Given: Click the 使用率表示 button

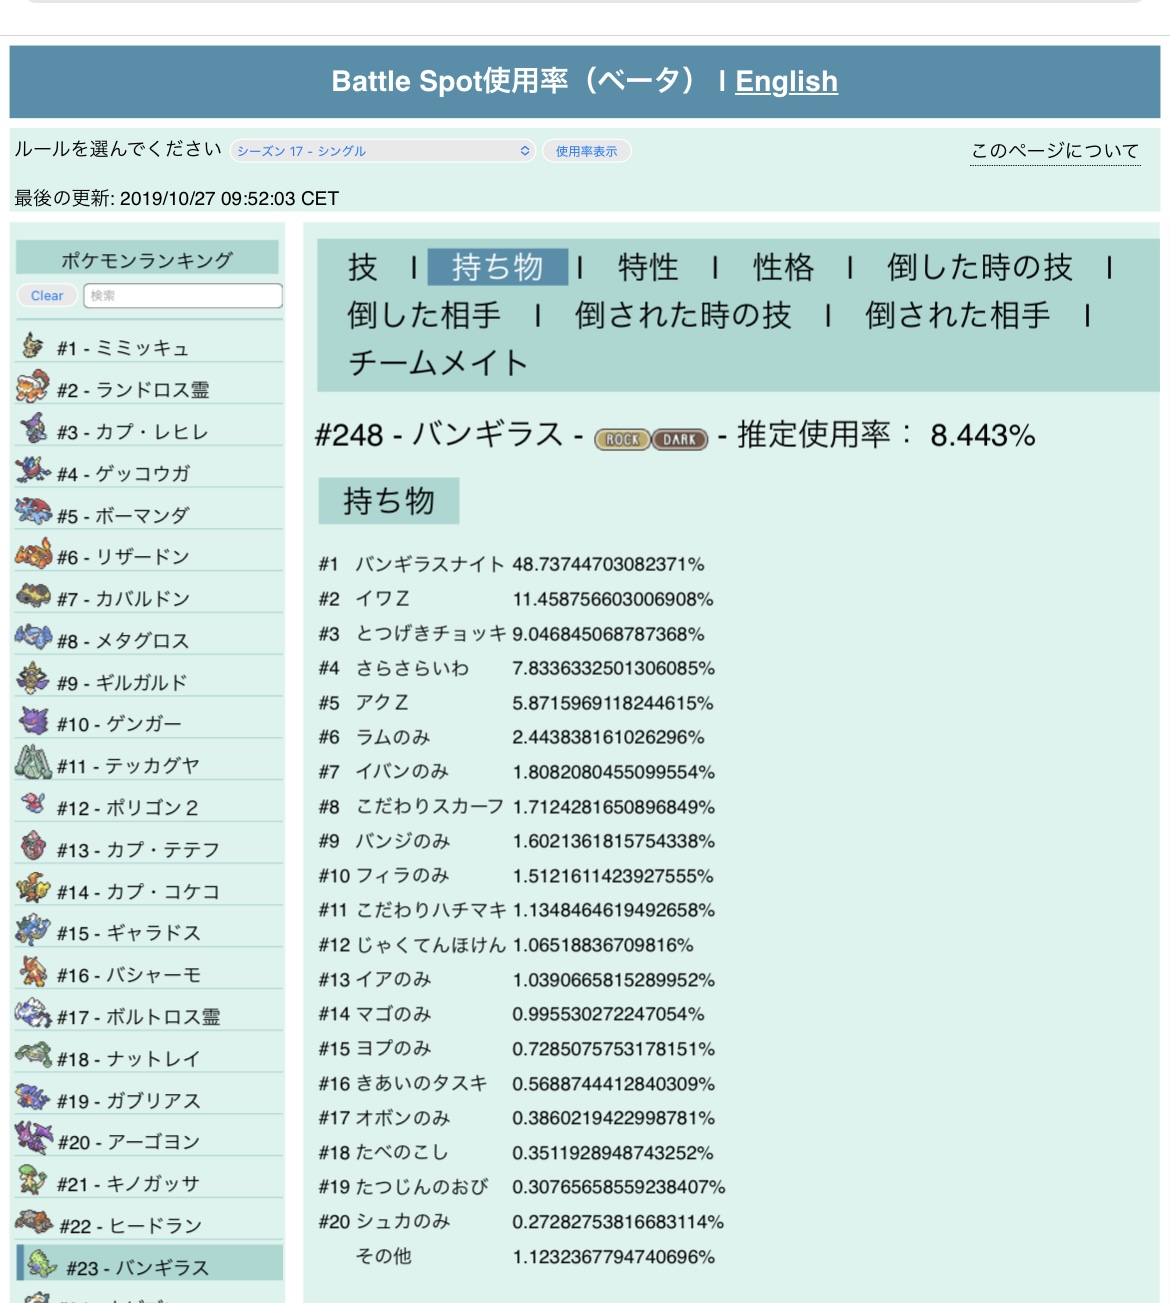Looking at the screenshot, I should click(x=587, y=151).
